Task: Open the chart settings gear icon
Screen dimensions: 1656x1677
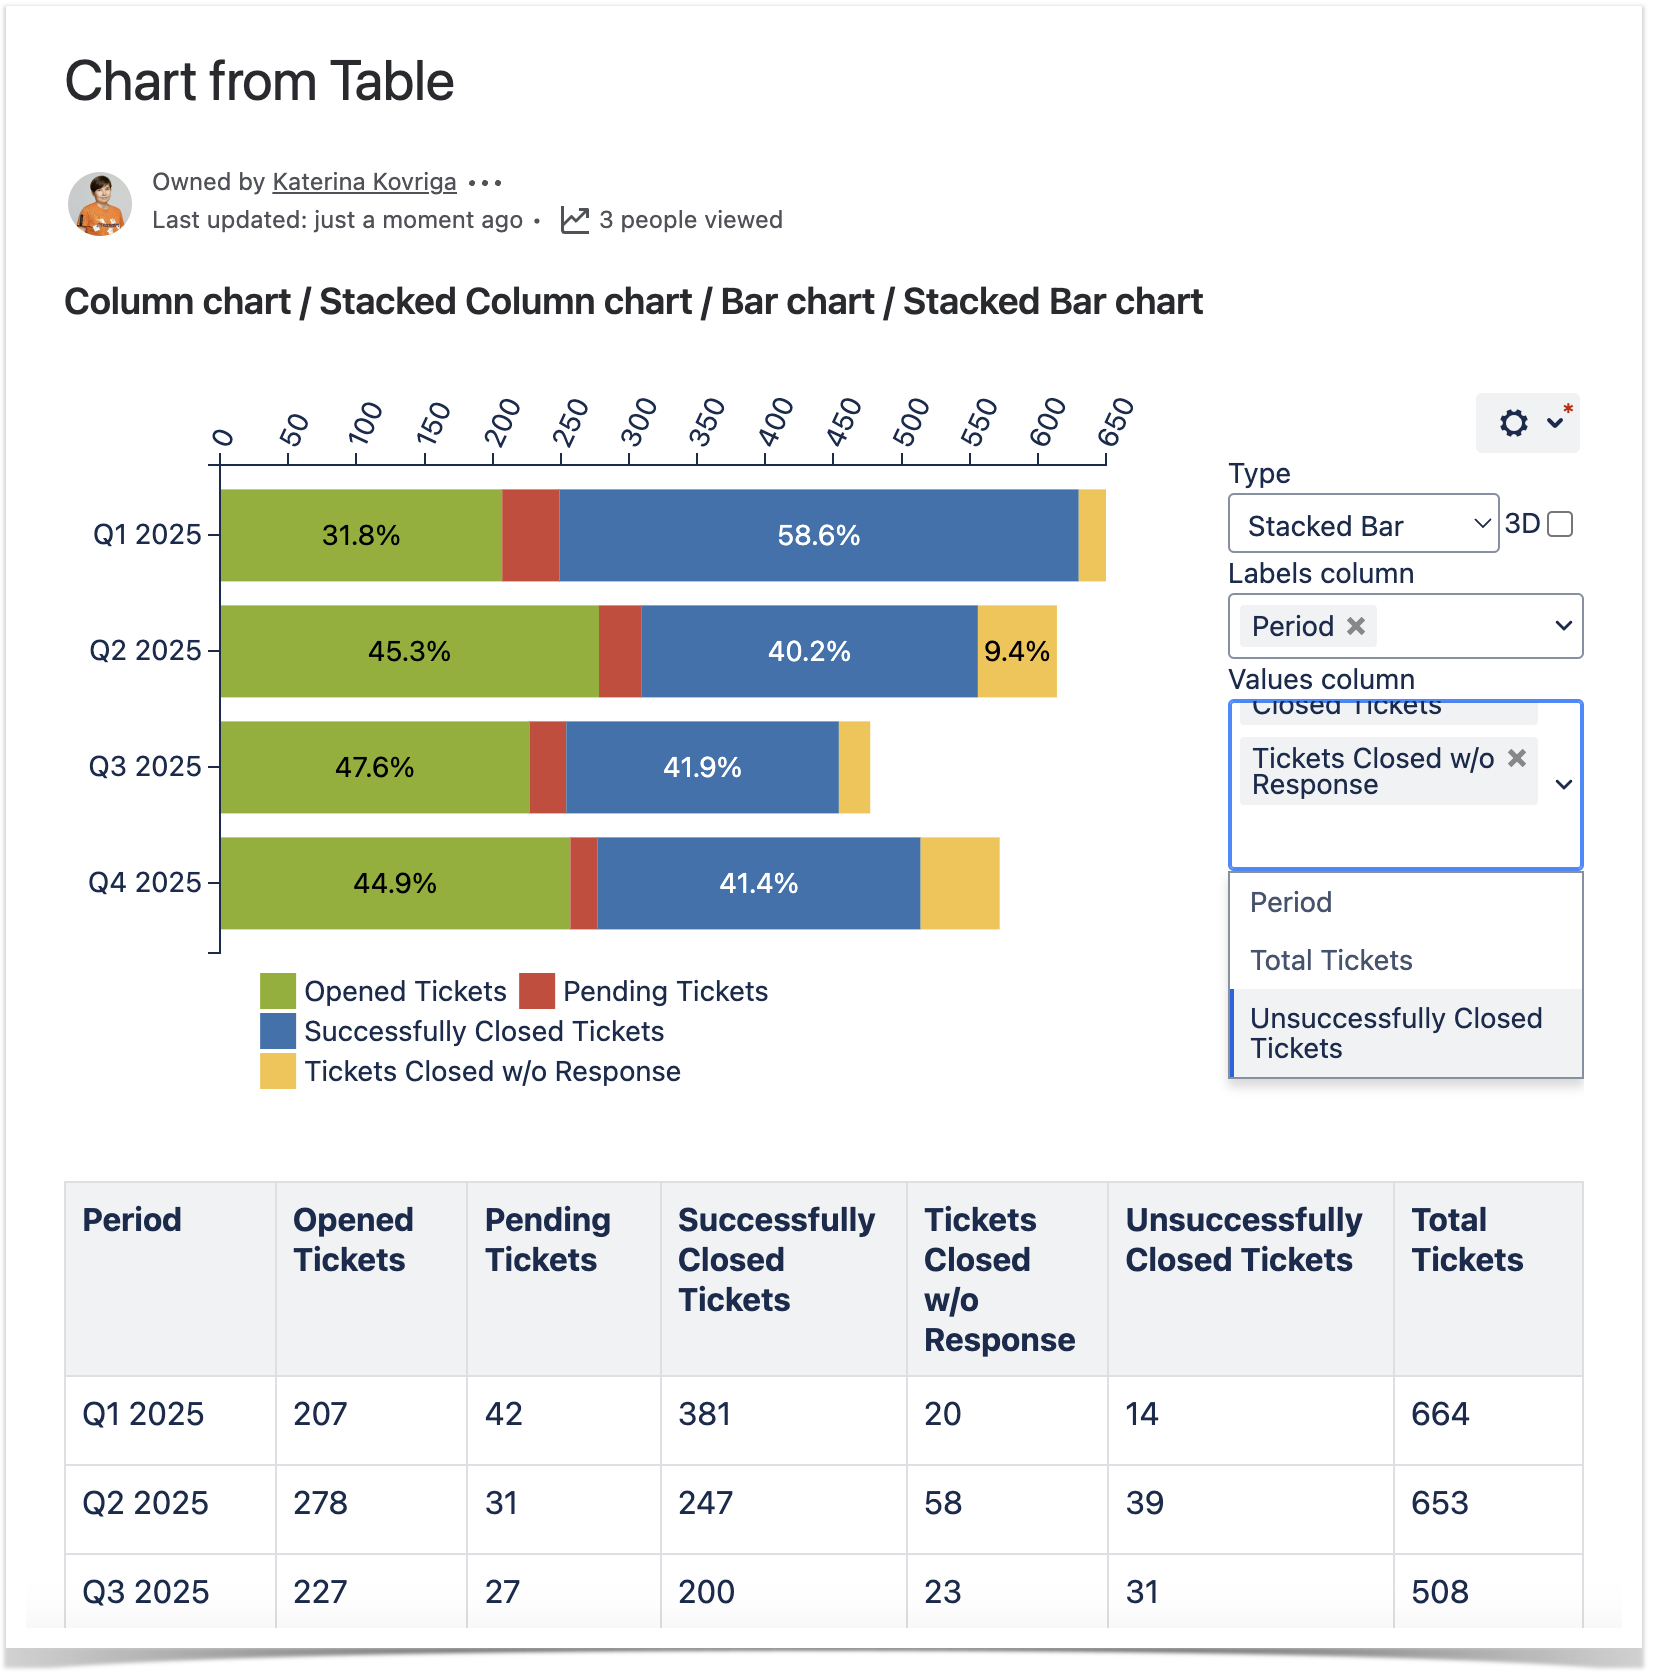Action: point(1513,423)
